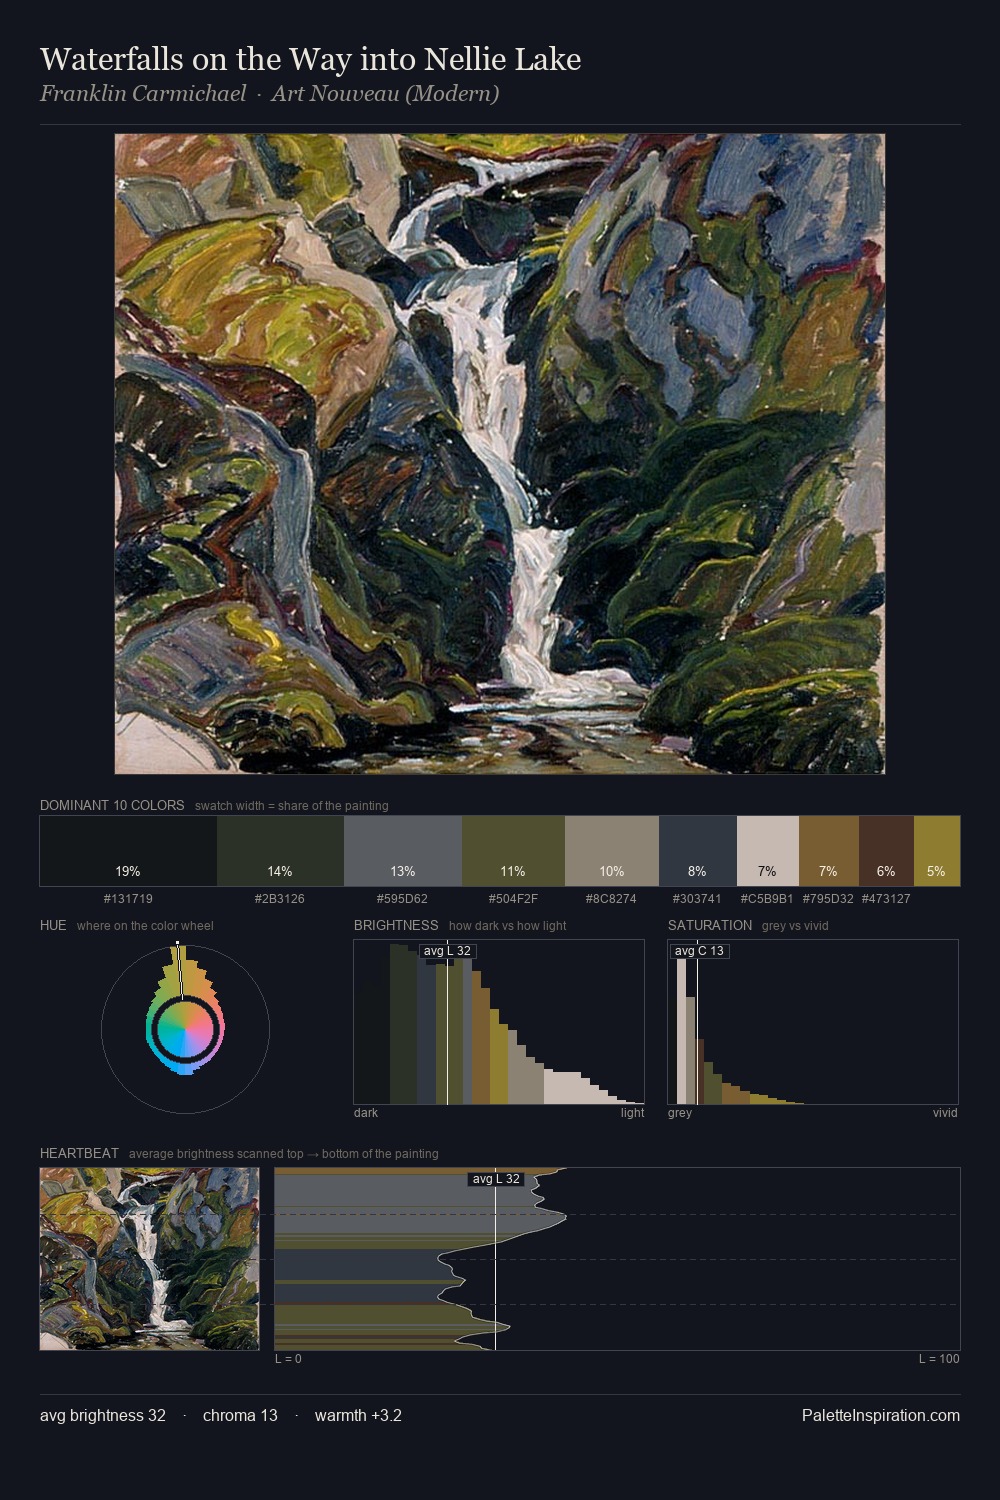Click the HEARTBEAT section heading
This screenshot has width=1000, height=1500.
[79, 1153]
